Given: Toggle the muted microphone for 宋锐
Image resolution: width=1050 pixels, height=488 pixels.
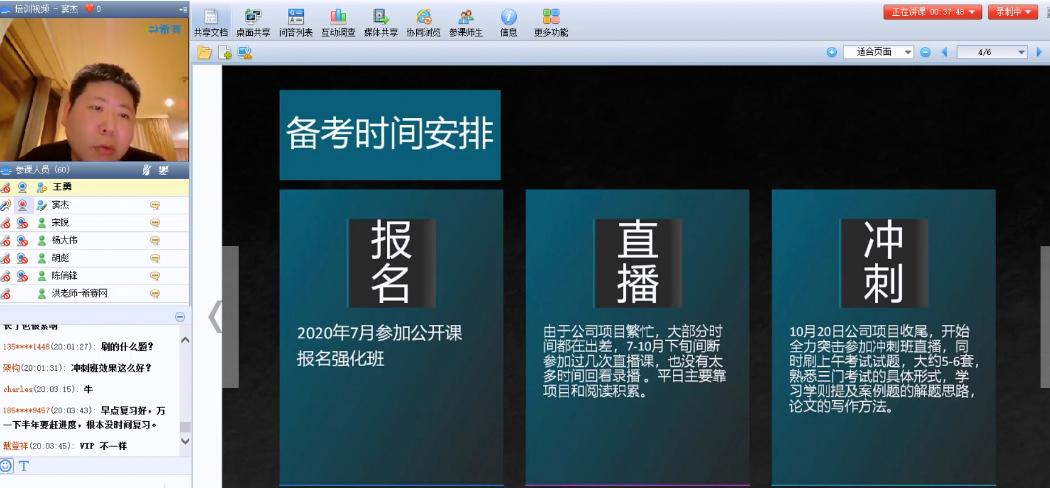Looking at the screenshot, I should (6, 223).
